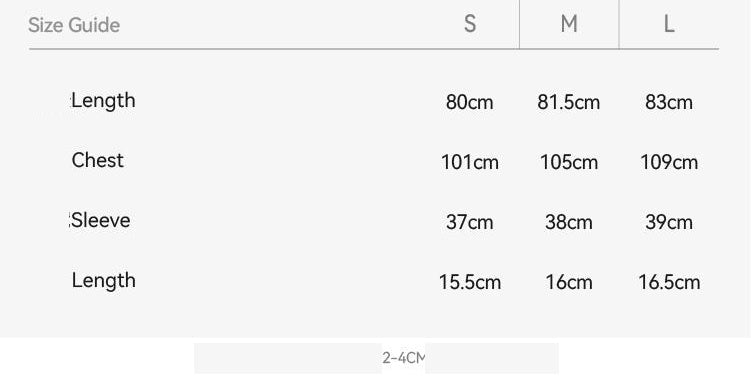Click the 2-4CM note below the table
The height and width of the screenshot is (381, 751).
(x=403, y=358)
